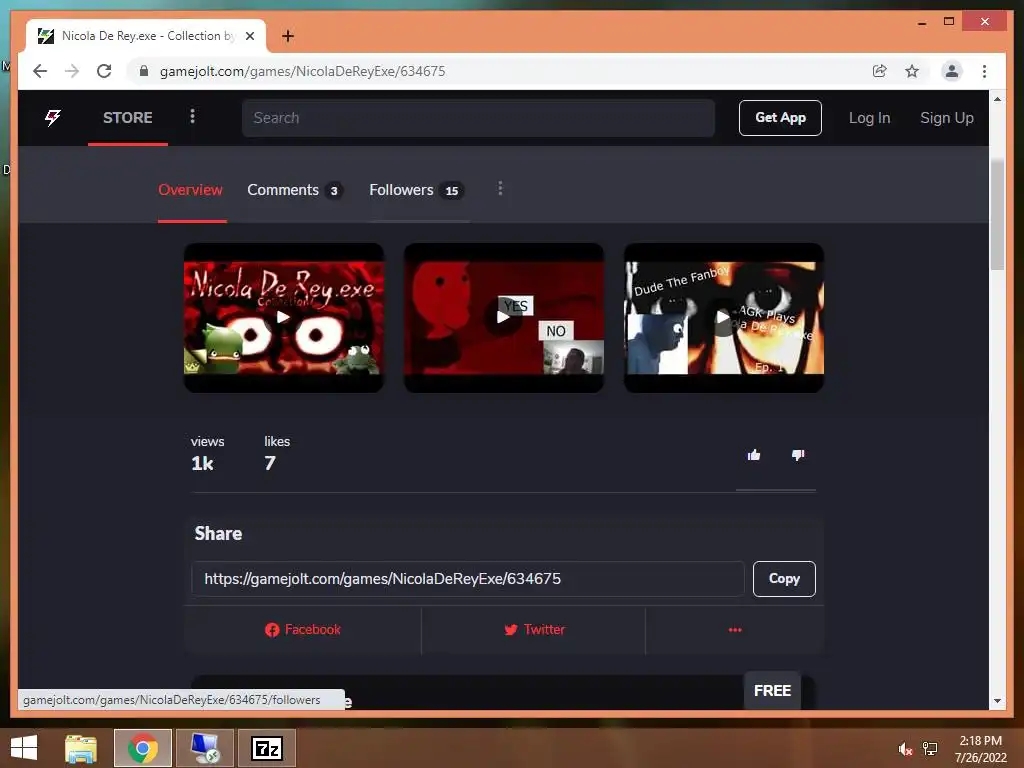Select the share URL text field
The image size is (1024, 768).
[x=468, y=579]
